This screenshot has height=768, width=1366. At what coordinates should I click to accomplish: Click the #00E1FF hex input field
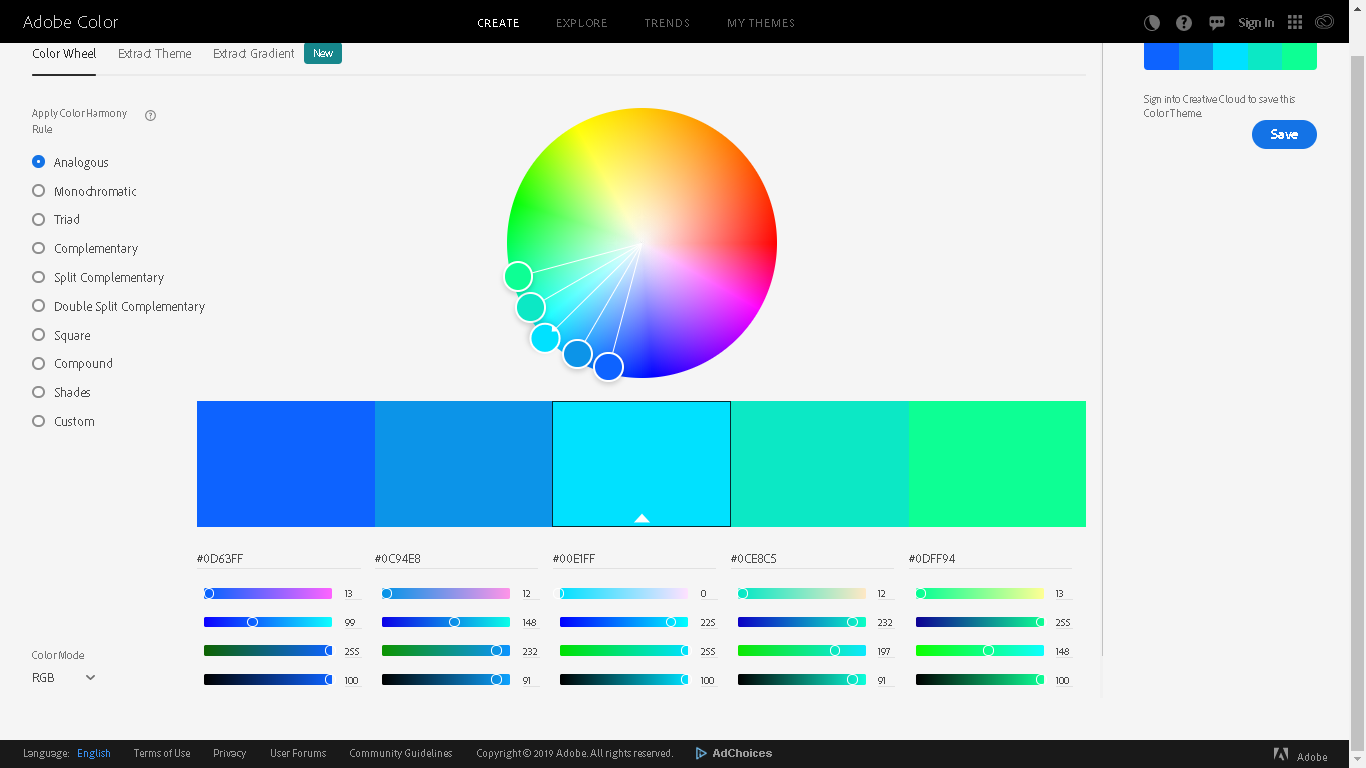click(x=635, y=559)
